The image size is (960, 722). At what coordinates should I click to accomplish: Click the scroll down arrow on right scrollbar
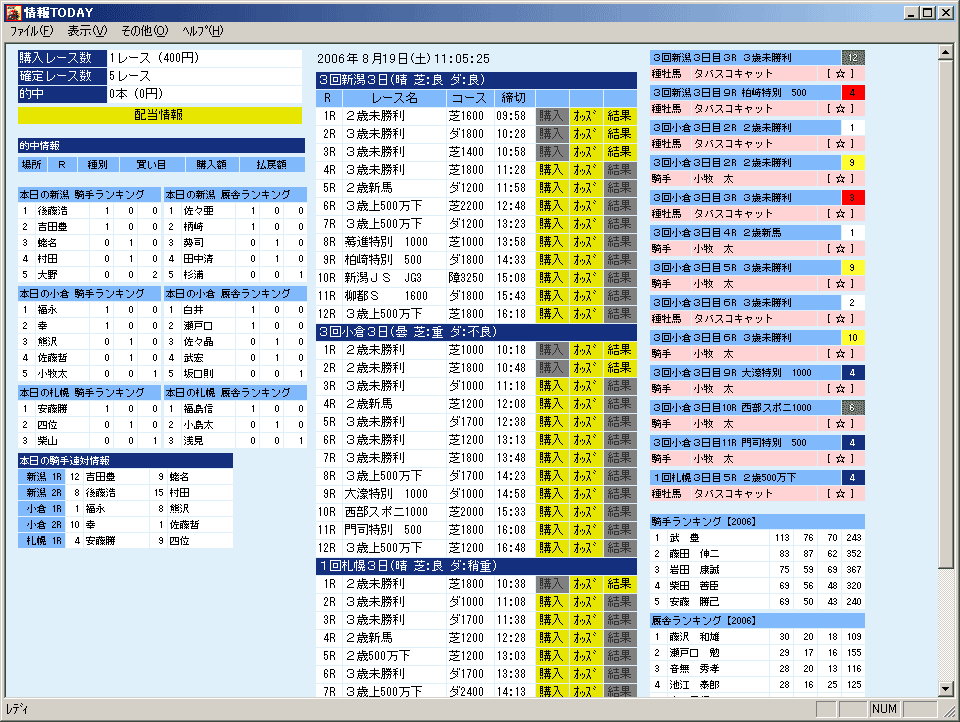tap(946, 688)
